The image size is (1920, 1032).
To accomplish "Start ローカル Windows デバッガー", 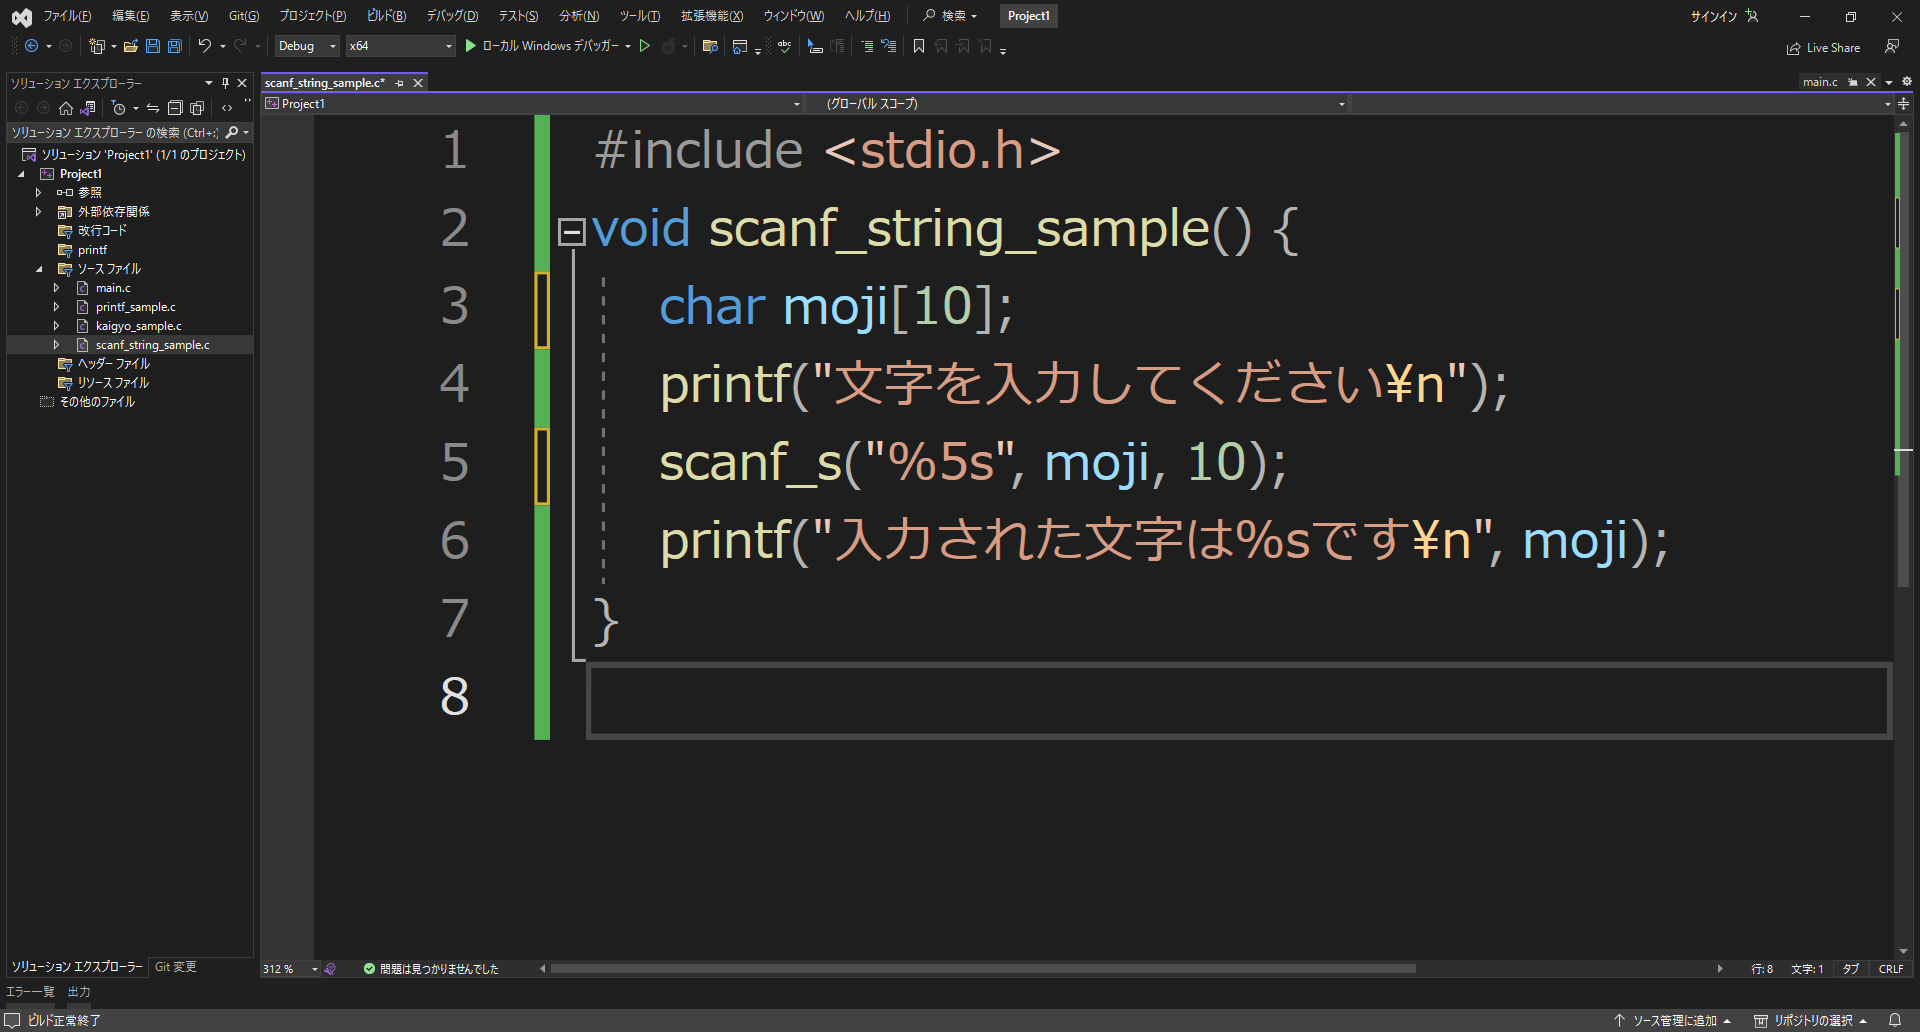I will [x=541, y=46].
